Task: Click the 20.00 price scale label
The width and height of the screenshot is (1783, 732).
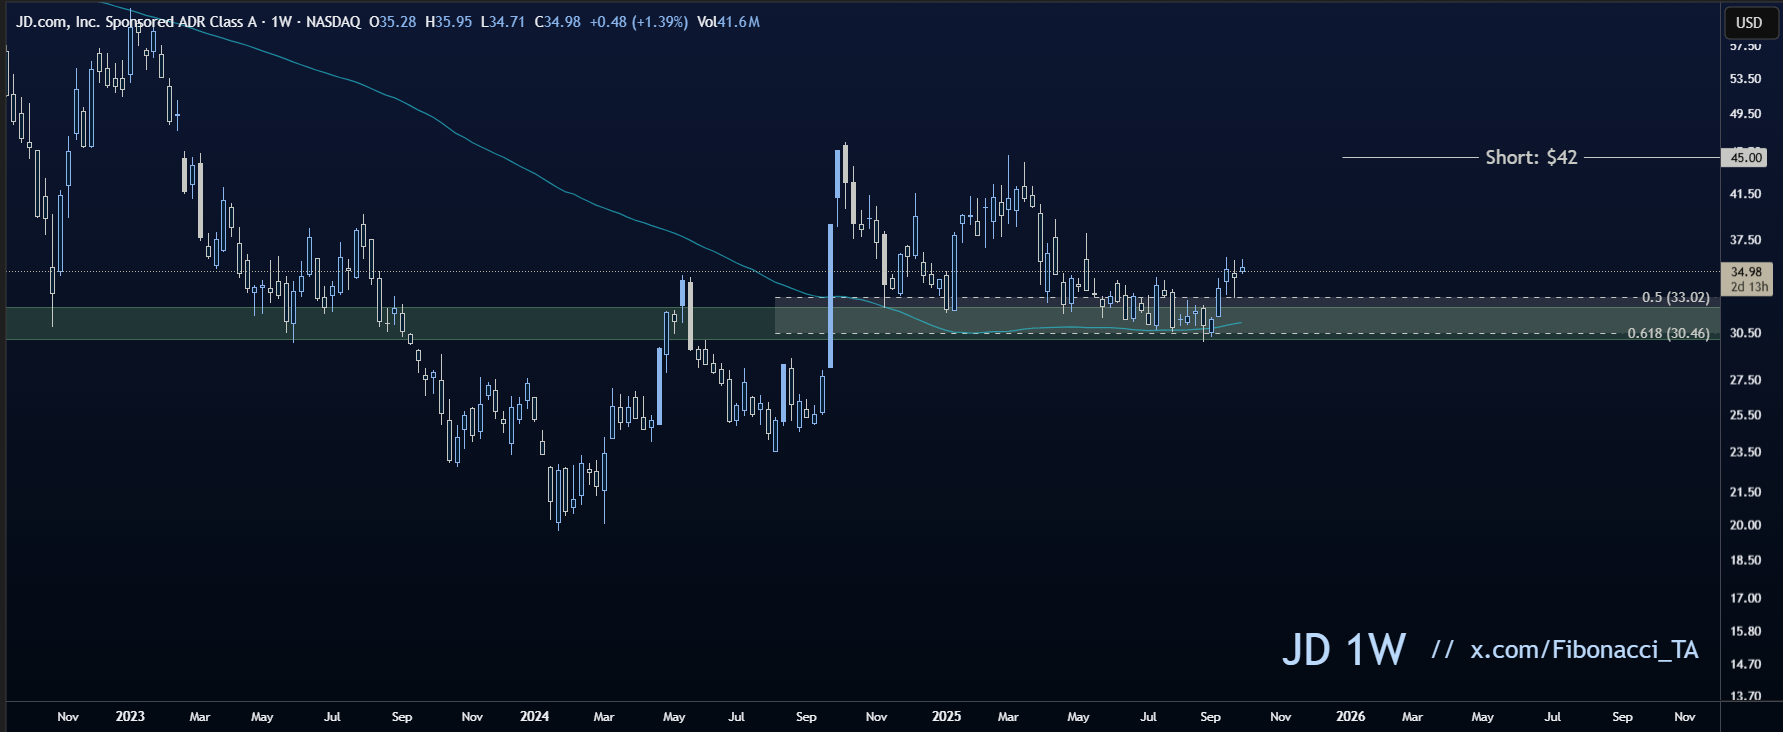Action: [x=1745, y=525]
